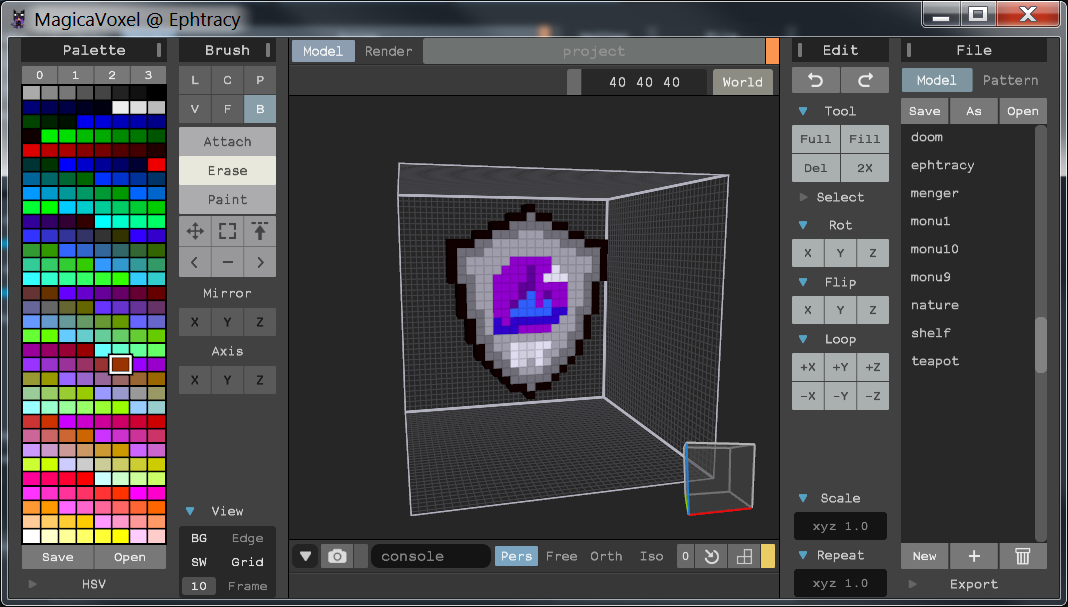
Task: Click the Redo arrow in Edit panel
Action: 865,80
